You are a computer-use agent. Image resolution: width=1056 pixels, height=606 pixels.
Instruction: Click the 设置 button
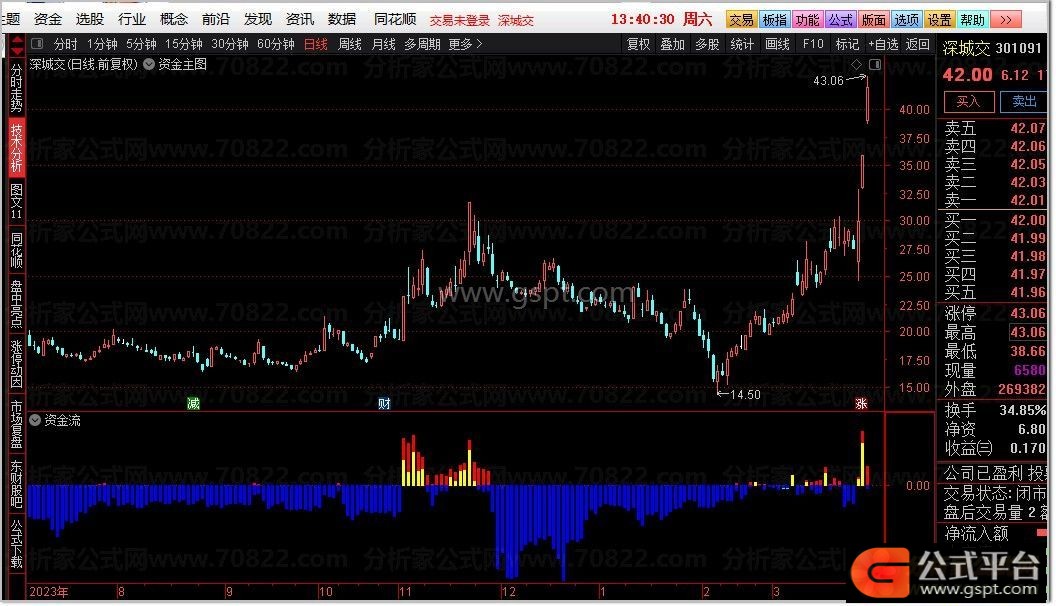(x=939, y=20)
